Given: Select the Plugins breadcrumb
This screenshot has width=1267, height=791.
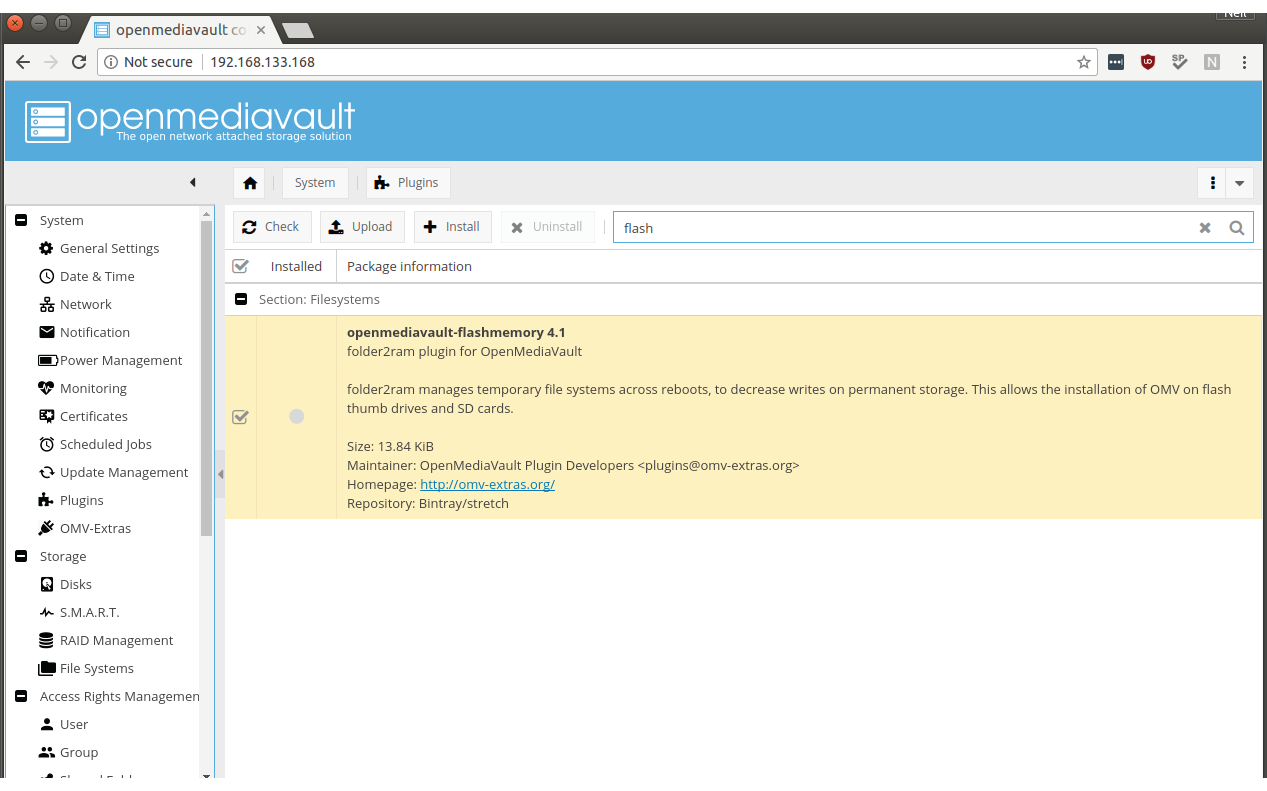Looking at the screenshot, I should coord(408,183).
